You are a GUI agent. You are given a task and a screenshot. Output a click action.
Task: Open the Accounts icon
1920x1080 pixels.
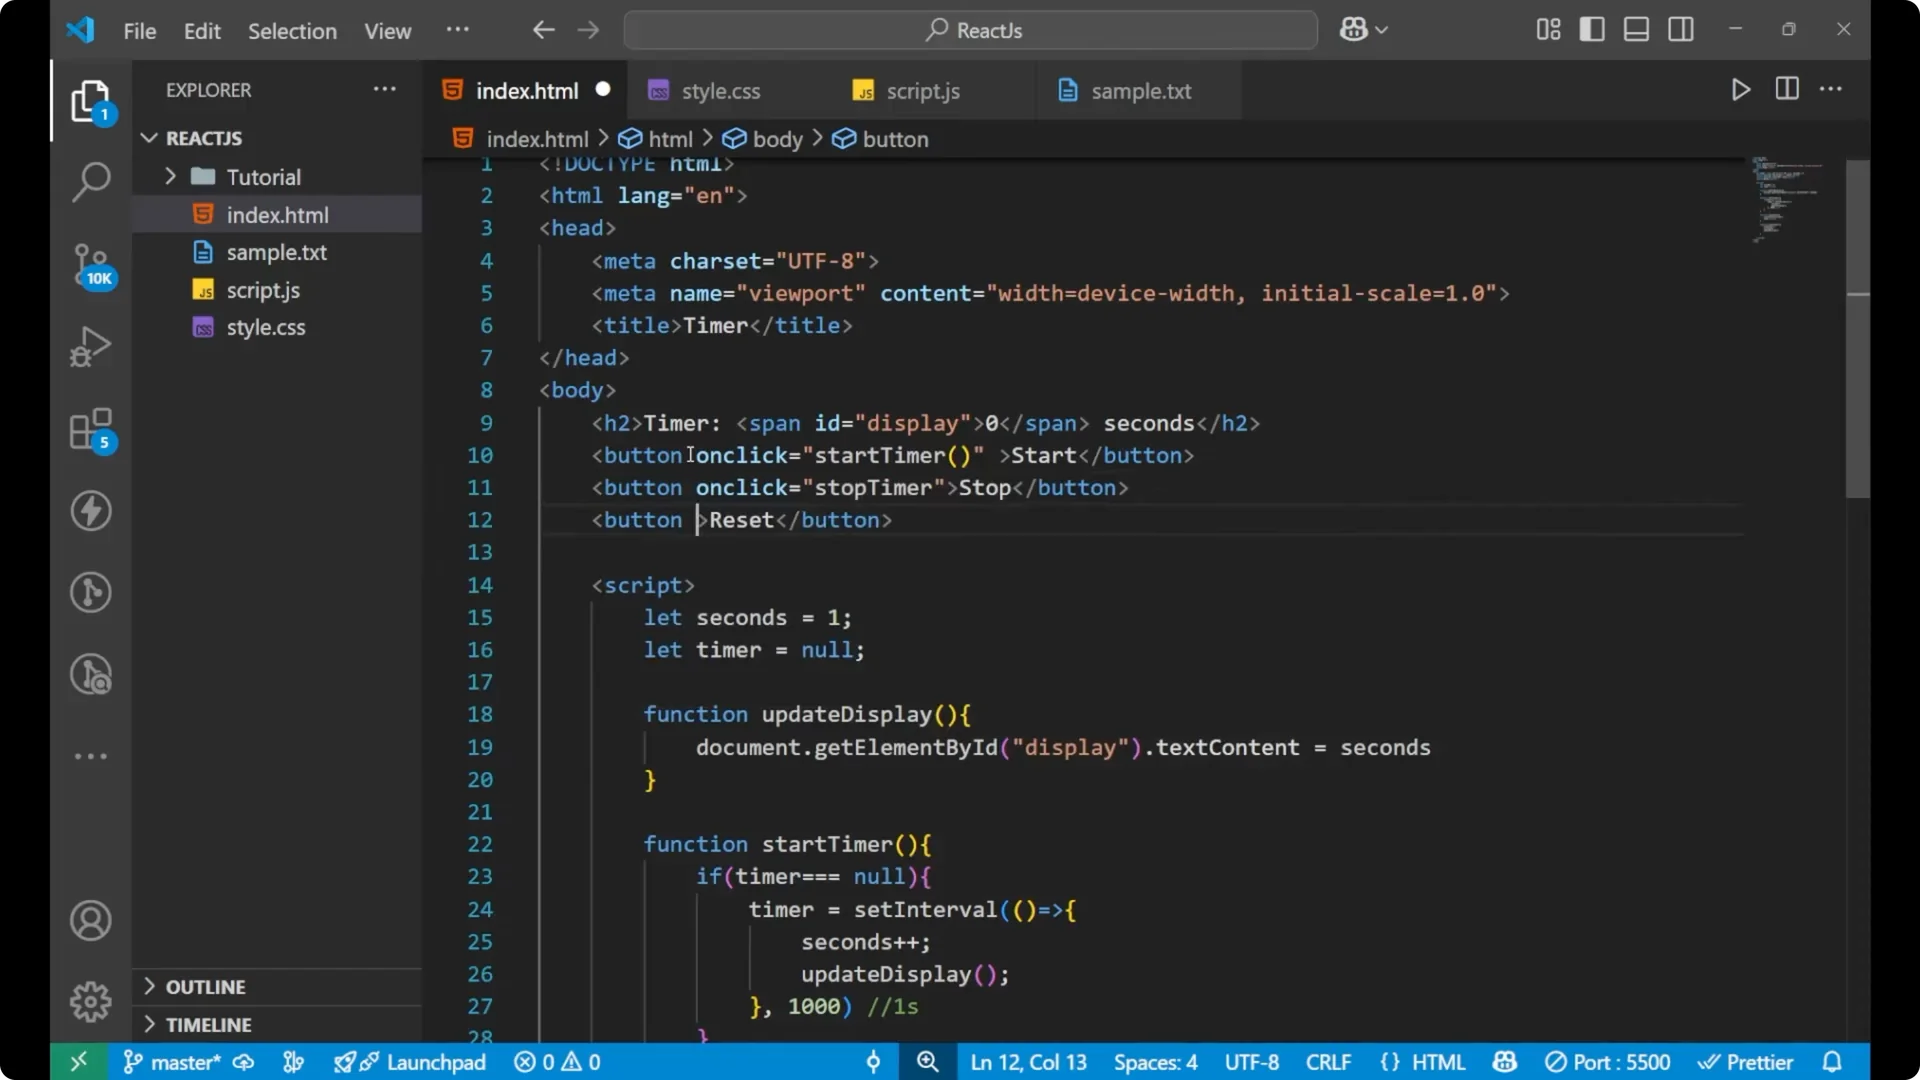91,920
